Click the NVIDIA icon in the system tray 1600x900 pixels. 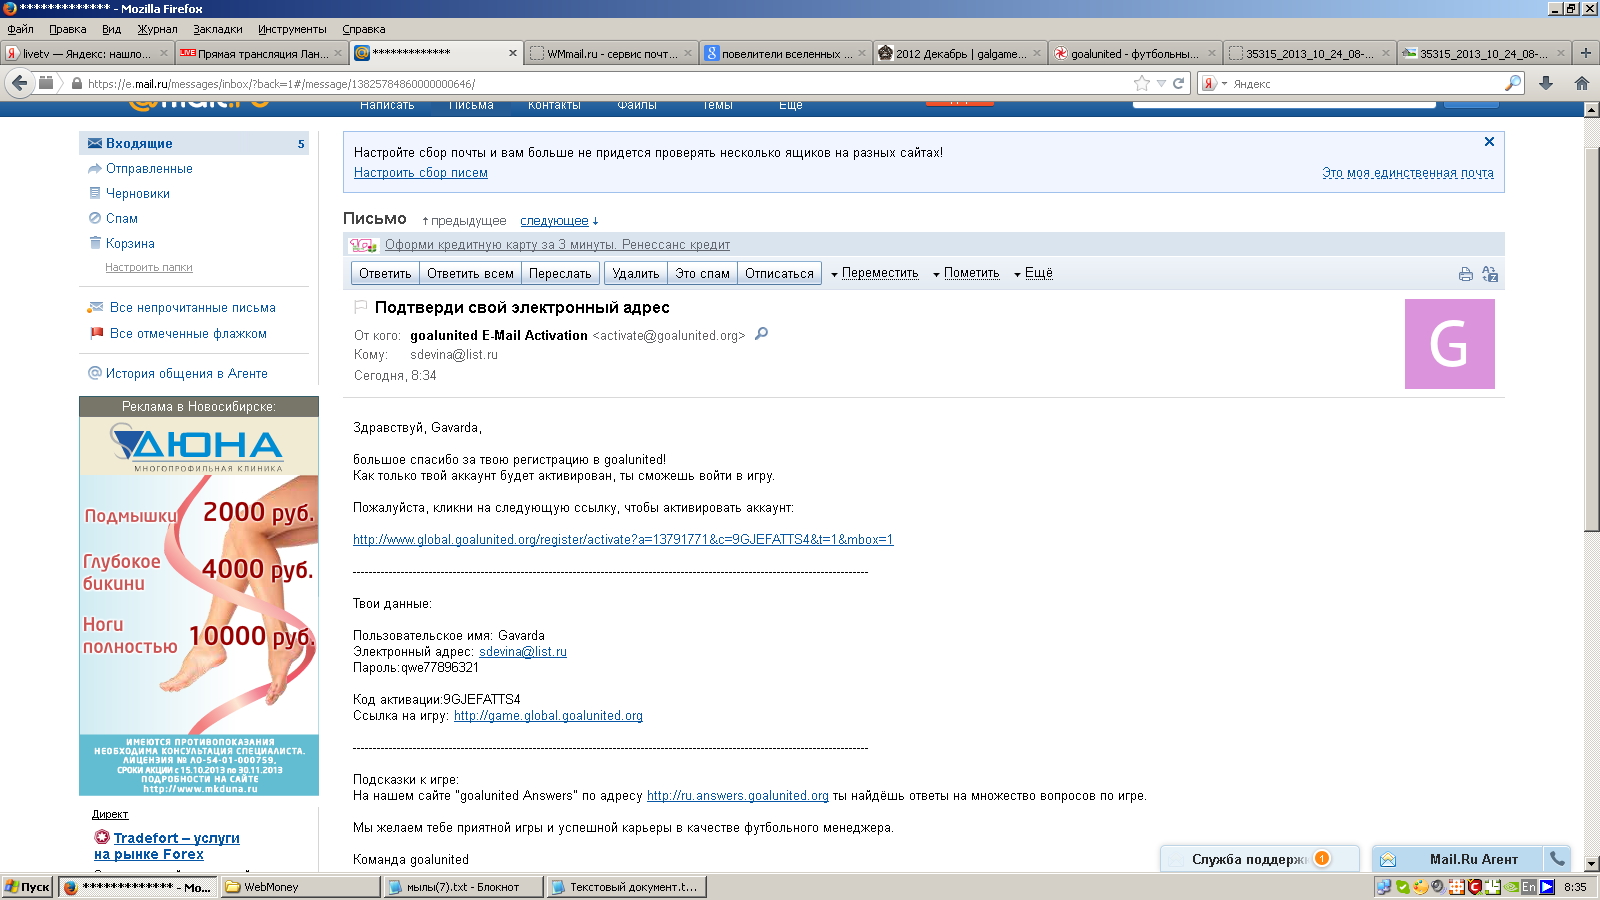[1513, 887]
